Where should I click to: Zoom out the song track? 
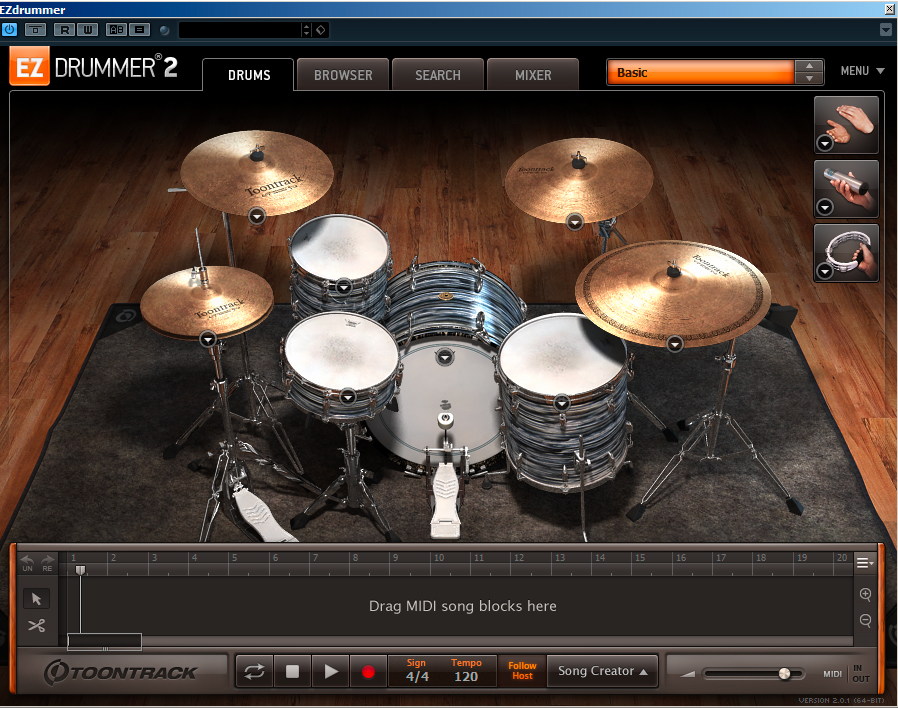coord(865,620)
